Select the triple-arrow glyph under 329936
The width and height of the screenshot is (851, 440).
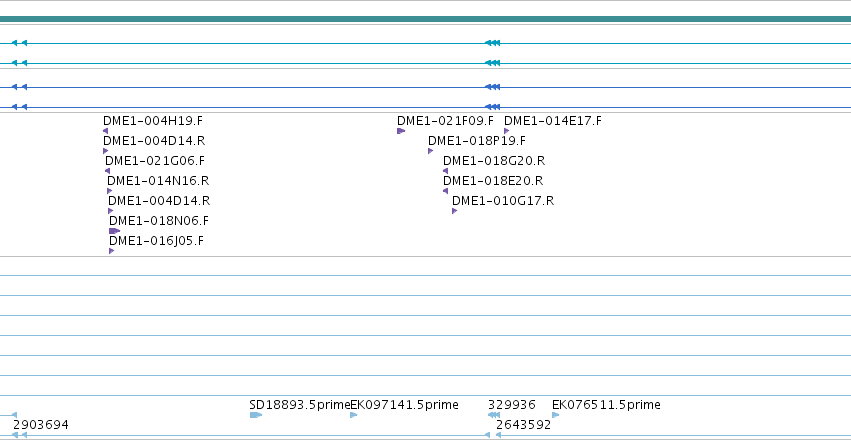point(493,415)
